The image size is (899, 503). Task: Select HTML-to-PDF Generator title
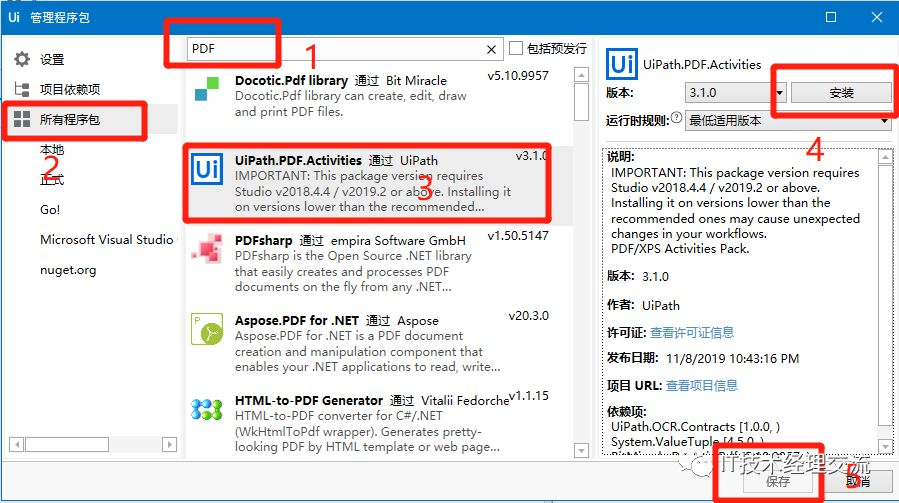pos(309,400)
